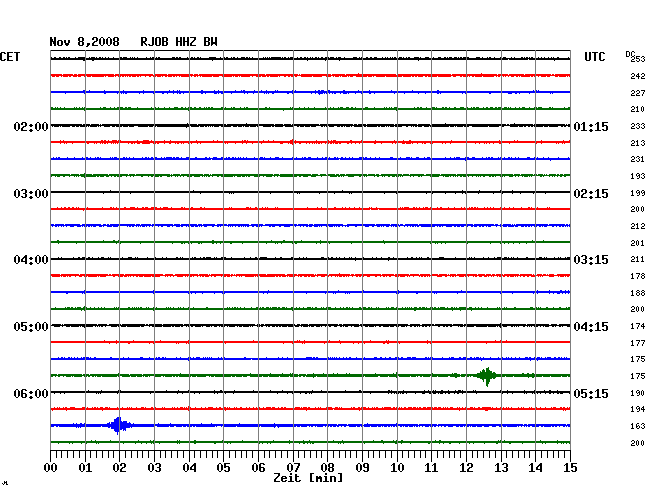Click the DC value "201"
This screenshot has width=650, height=494.
pos(638,243)
